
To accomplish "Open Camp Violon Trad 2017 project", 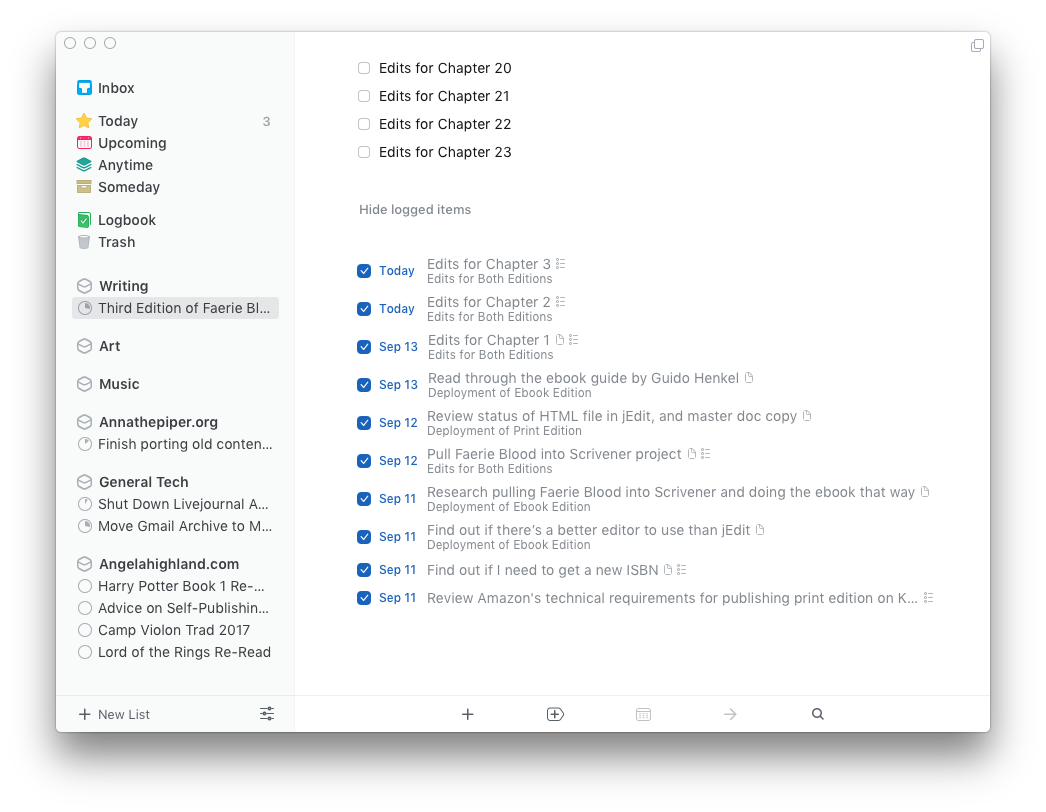I will tap(174, 630).
